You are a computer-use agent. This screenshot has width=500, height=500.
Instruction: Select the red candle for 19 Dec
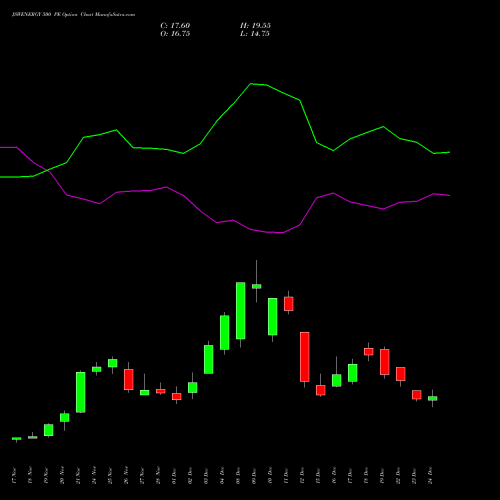(385, 362)
